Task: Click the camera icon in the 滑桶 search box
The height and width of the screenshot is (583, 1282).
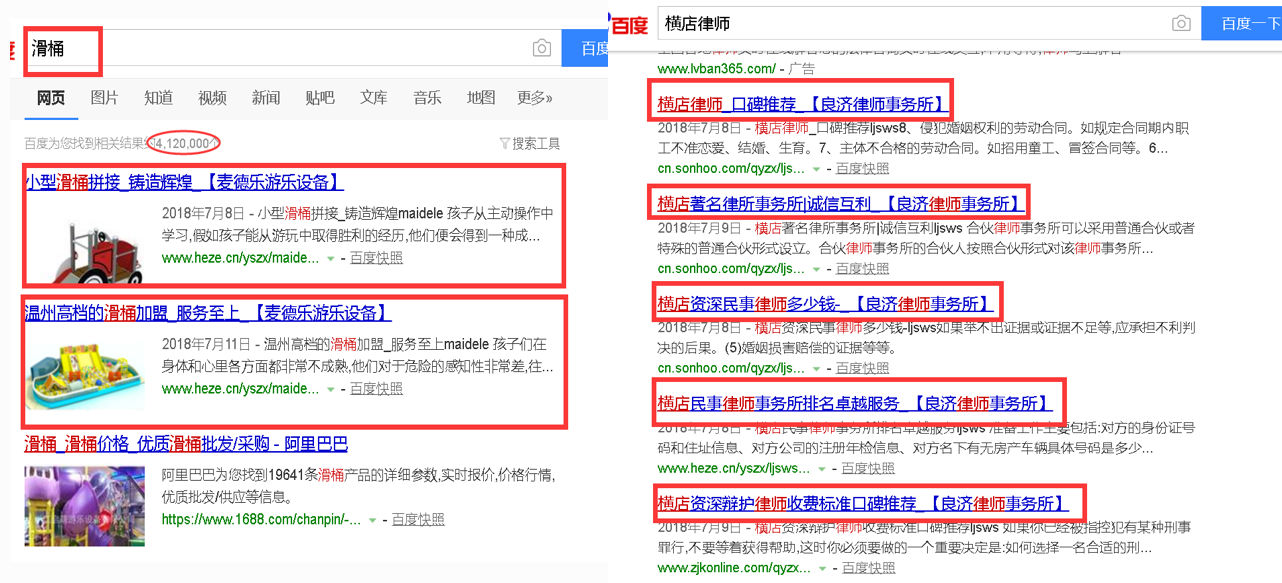Action: [542, 48]
